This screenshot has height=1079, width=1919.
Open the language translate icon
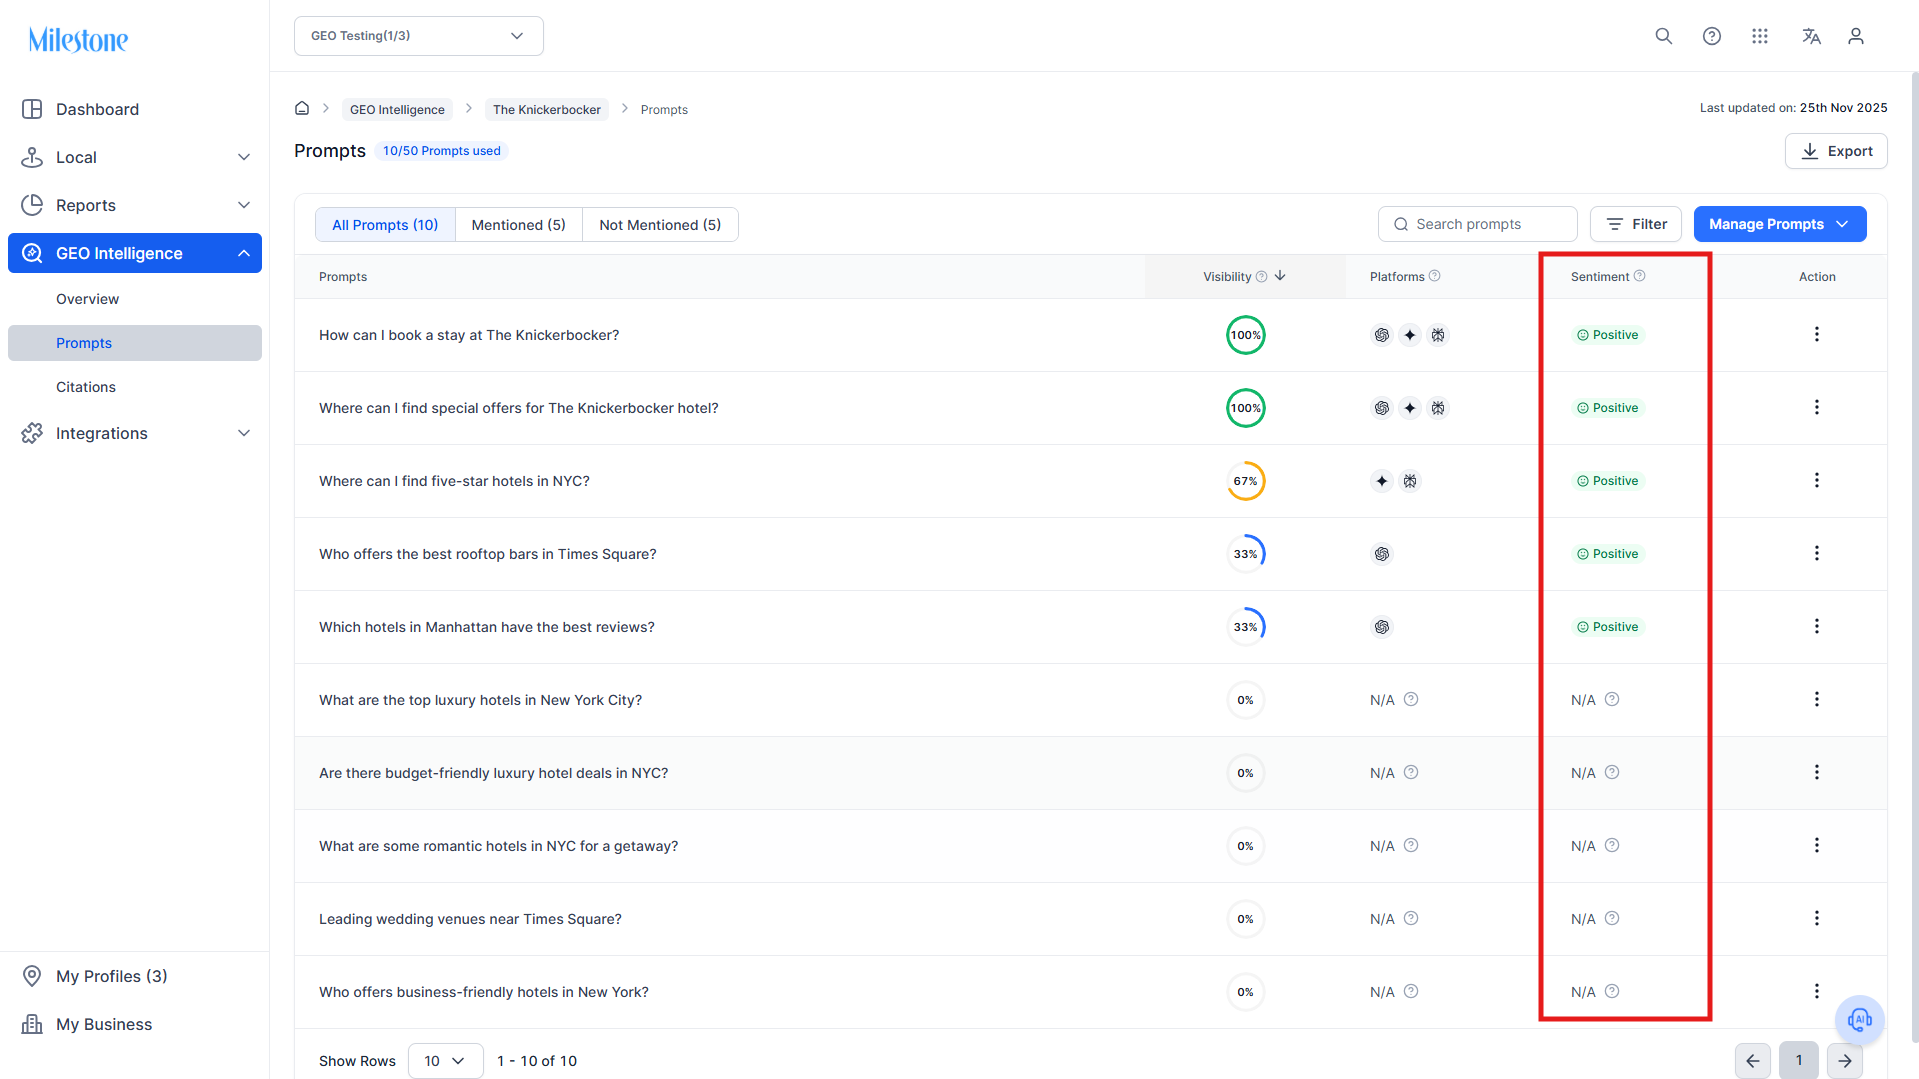coord(1811,36)
